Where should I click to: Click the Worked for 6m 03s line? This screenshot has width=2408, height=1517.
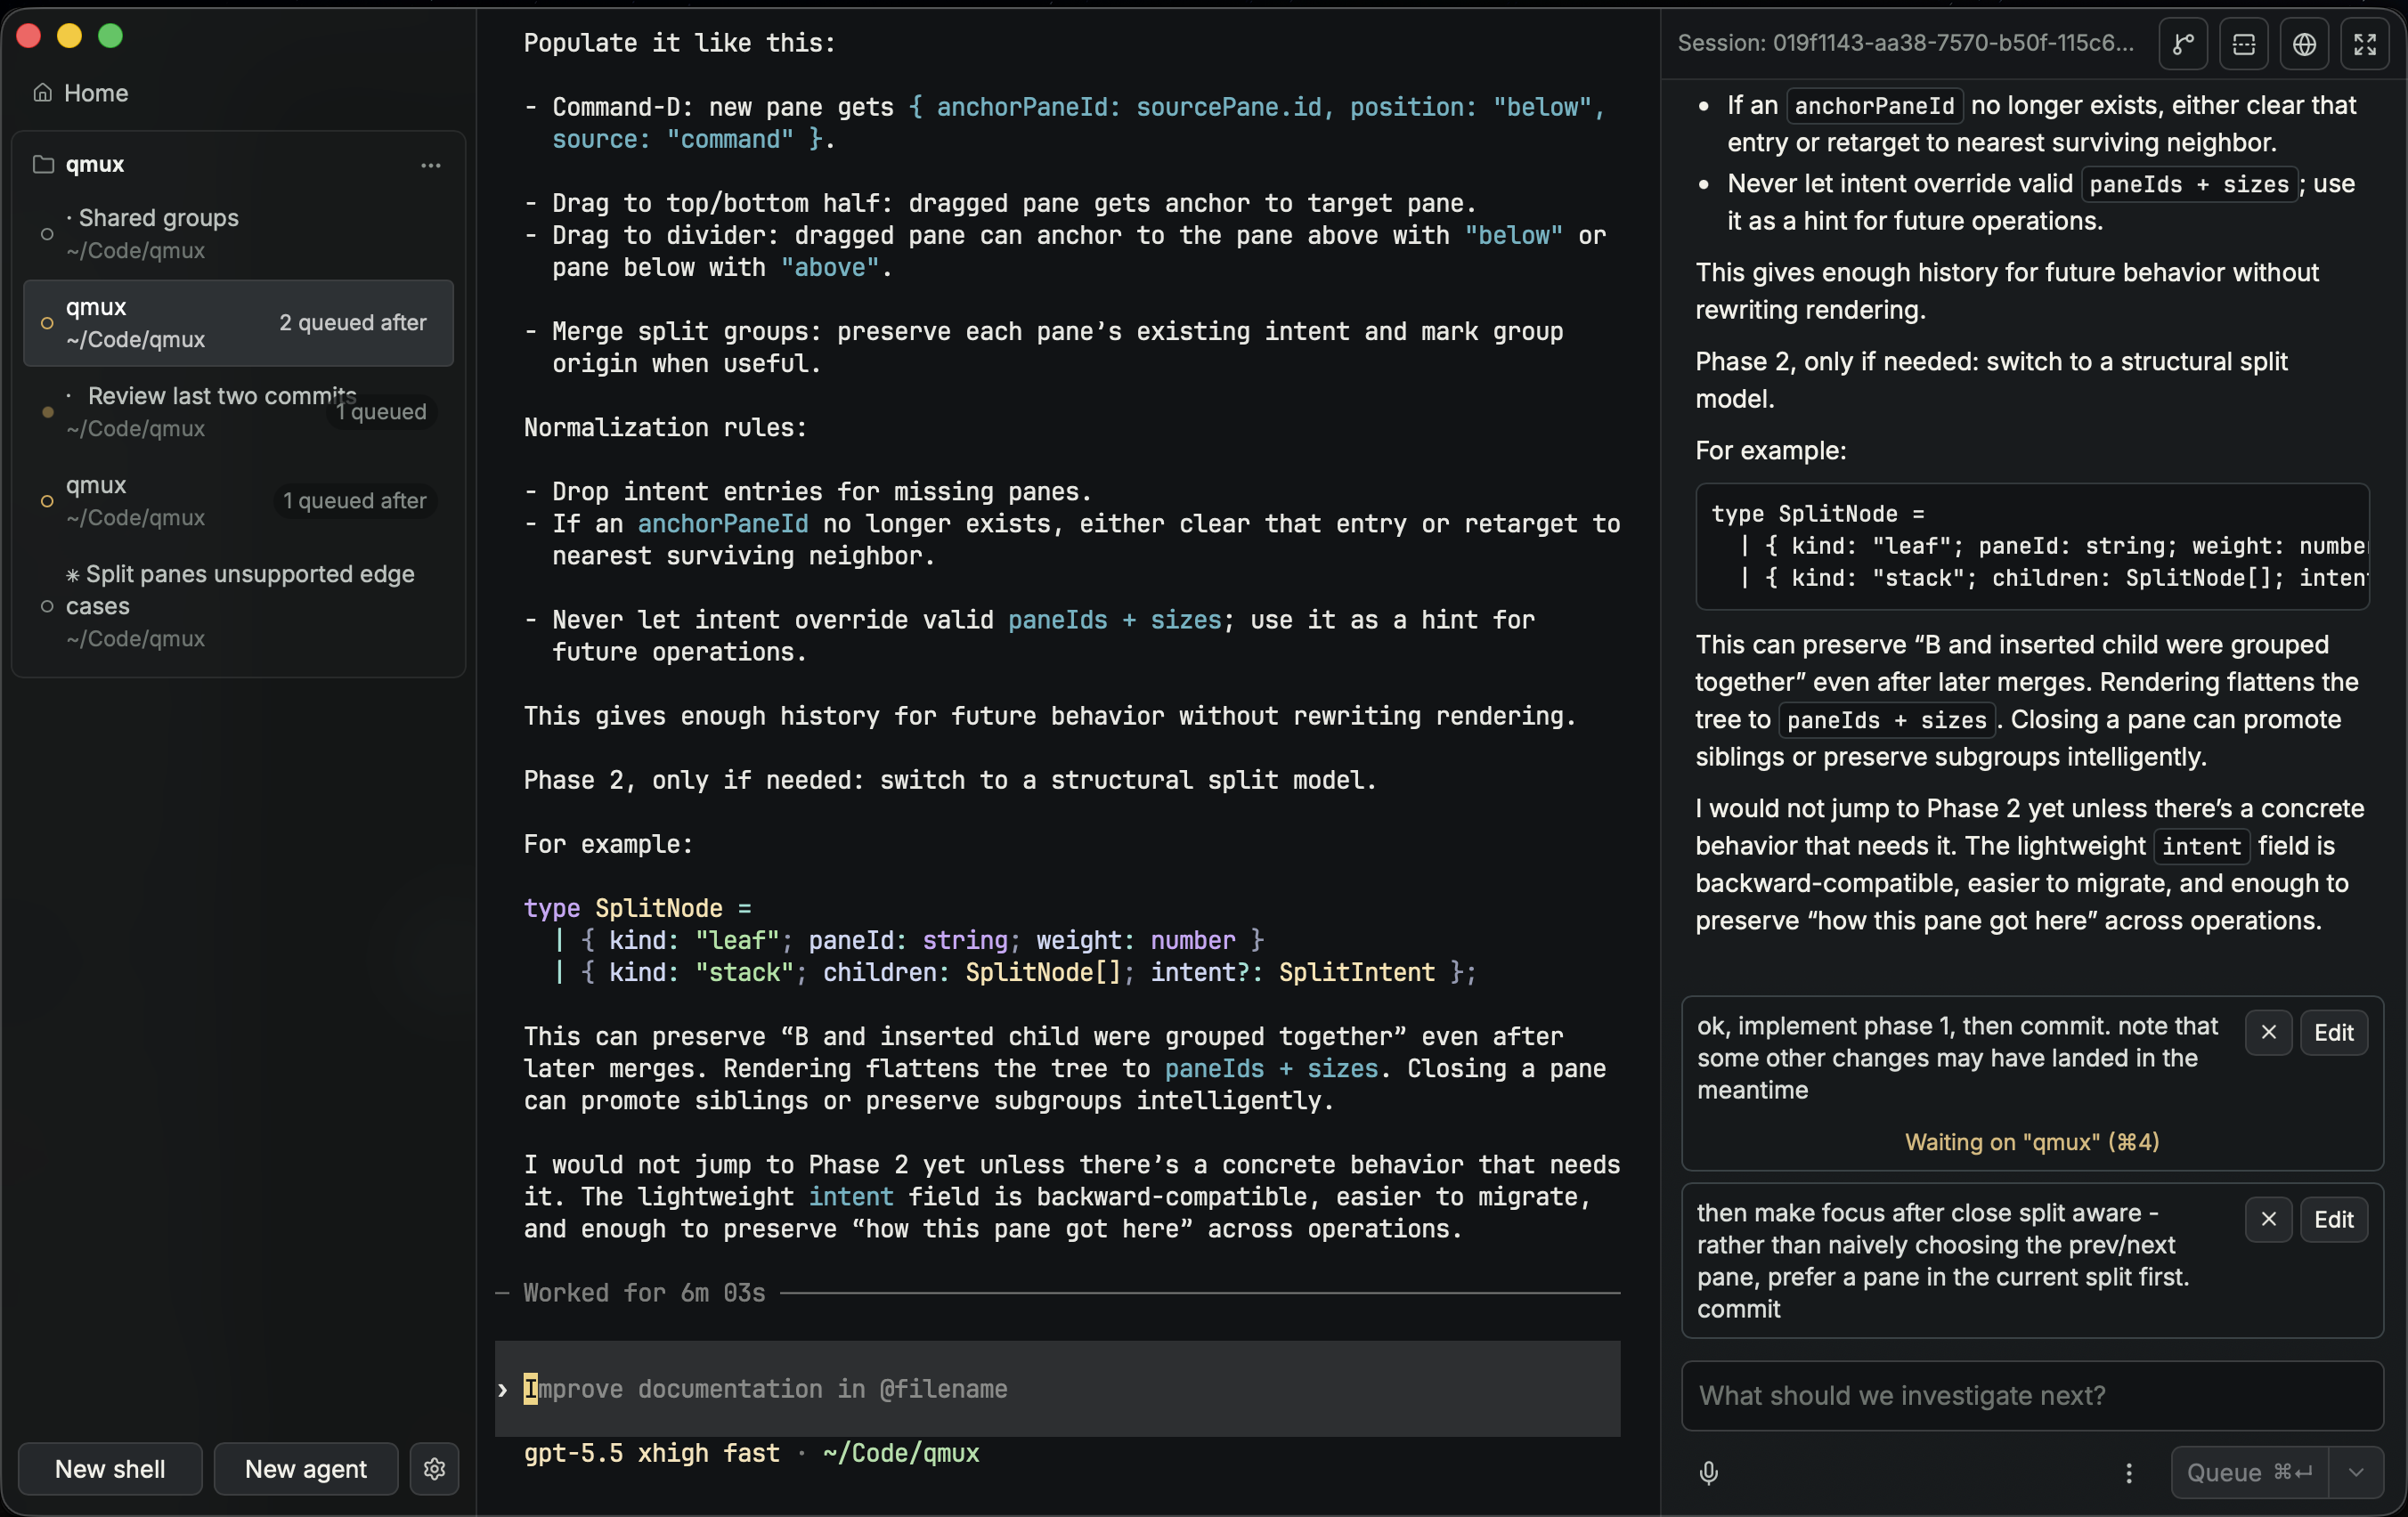[x=1058, y=1293]
